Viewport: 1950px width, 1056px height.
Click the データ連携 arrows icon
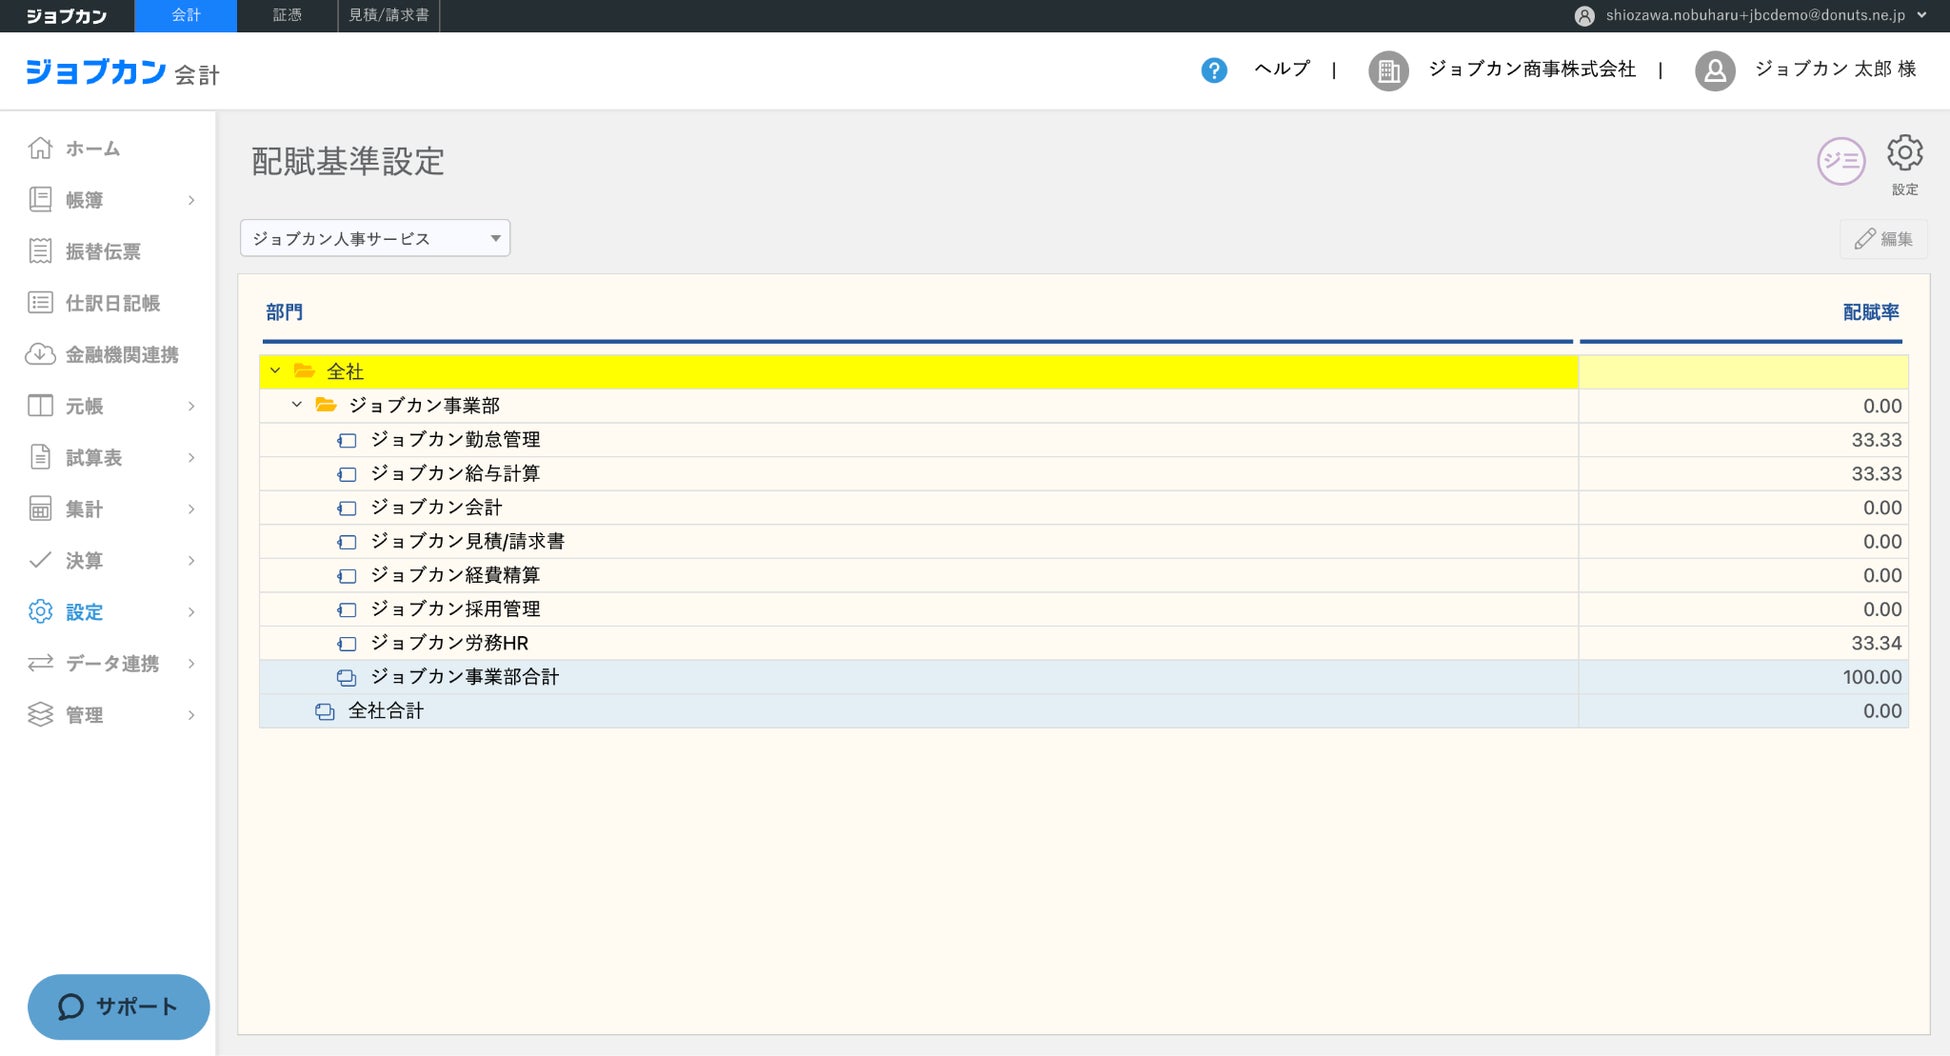click(40, 663)
